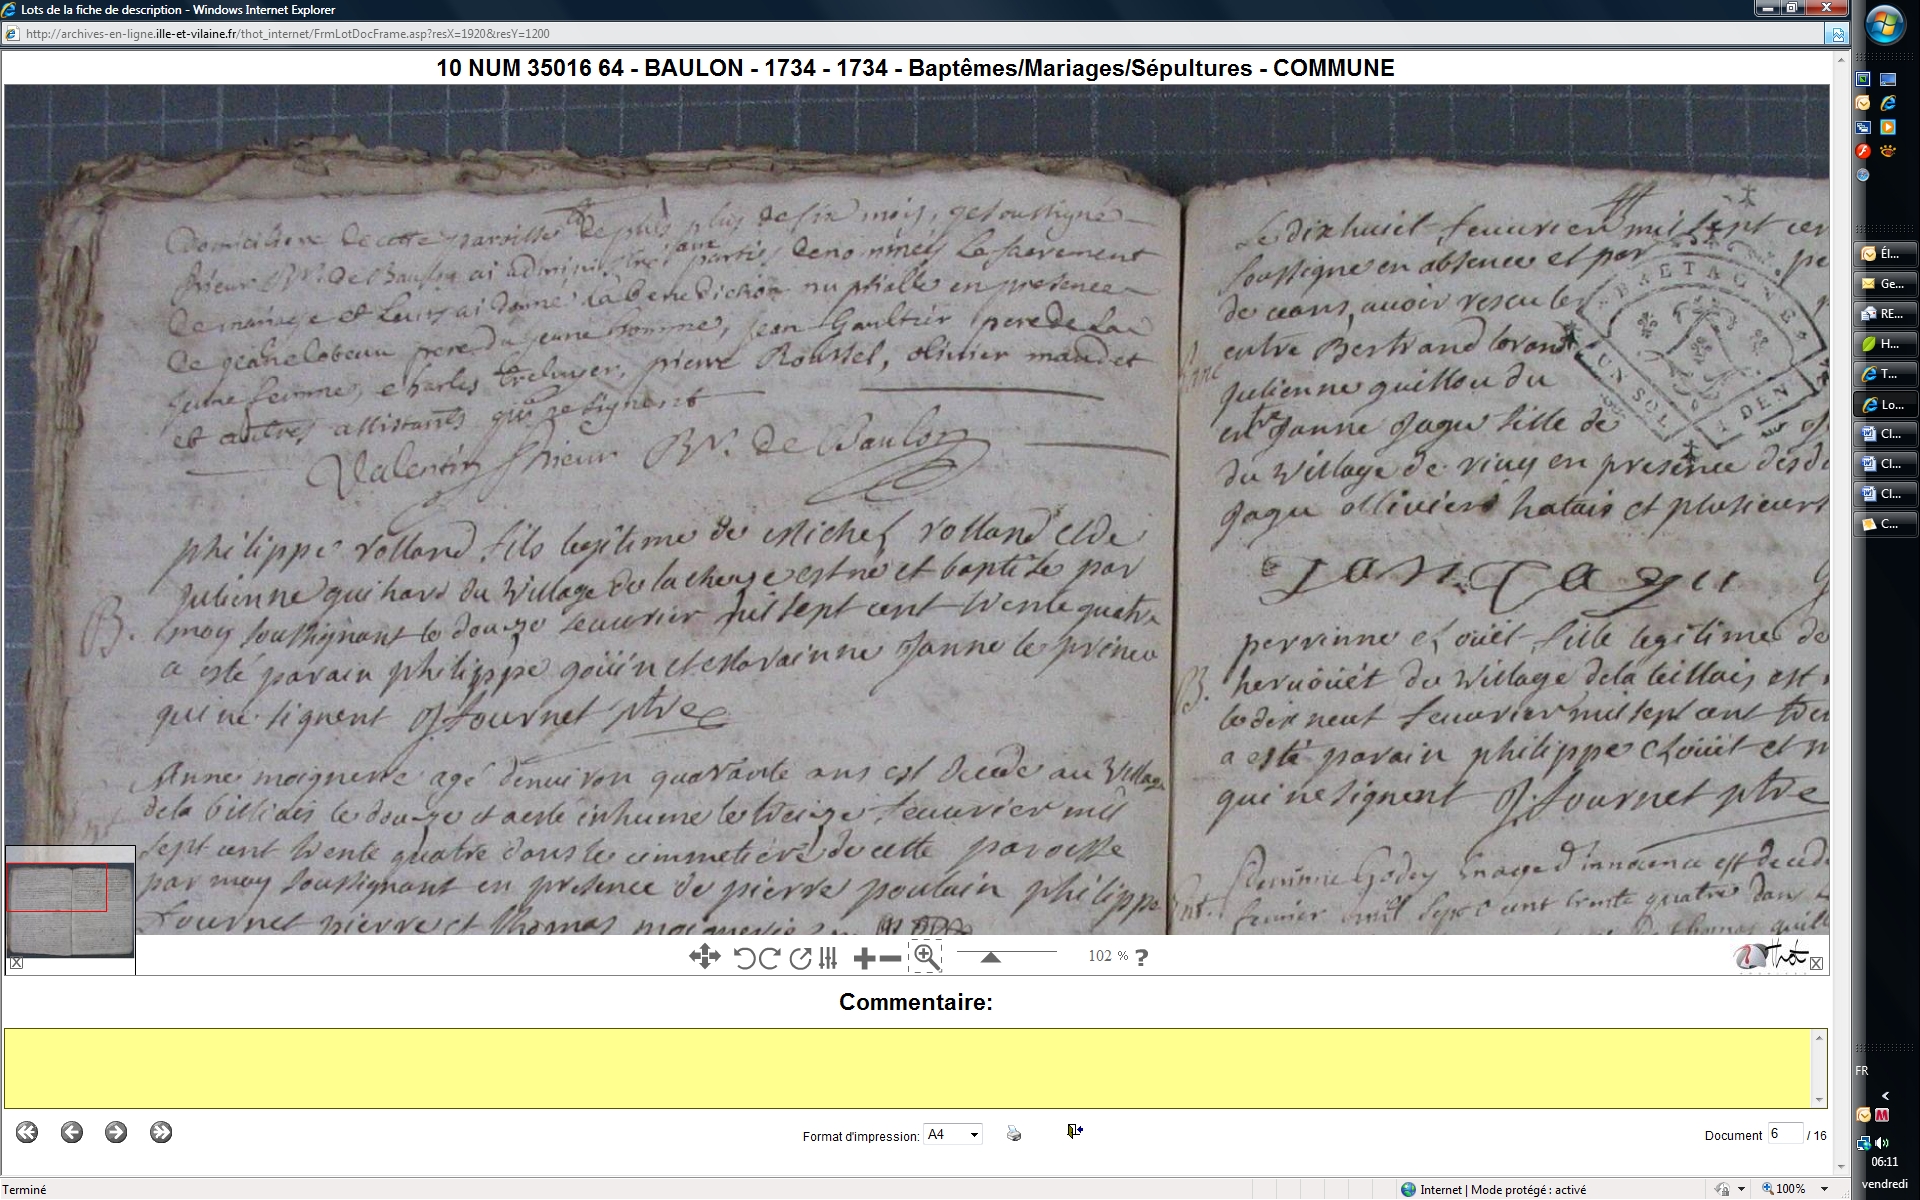Zoom in with the plus icon

click(x=864, y=959)
